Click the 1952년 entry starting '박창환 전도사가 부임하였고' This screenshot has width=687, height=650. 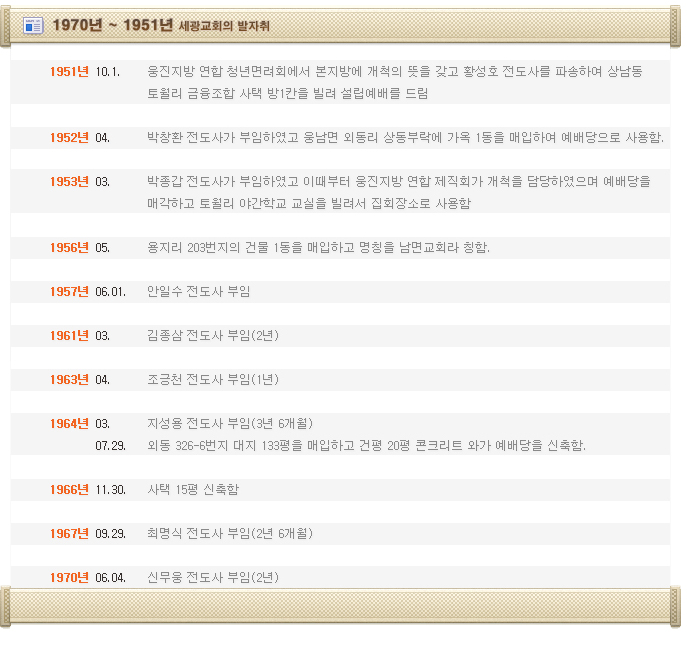coord(405,138)
